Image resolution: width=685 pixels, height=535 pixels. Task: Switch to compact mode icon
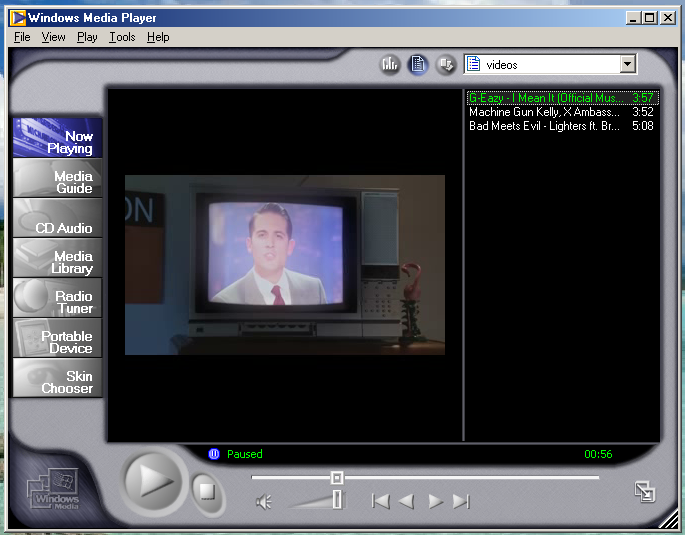(645, 492)
